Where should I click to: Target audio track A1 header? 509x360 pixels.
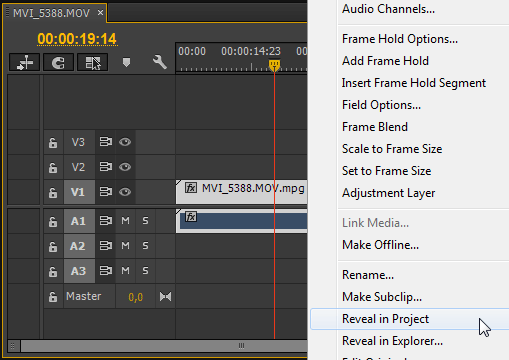(x=79, y=221)
